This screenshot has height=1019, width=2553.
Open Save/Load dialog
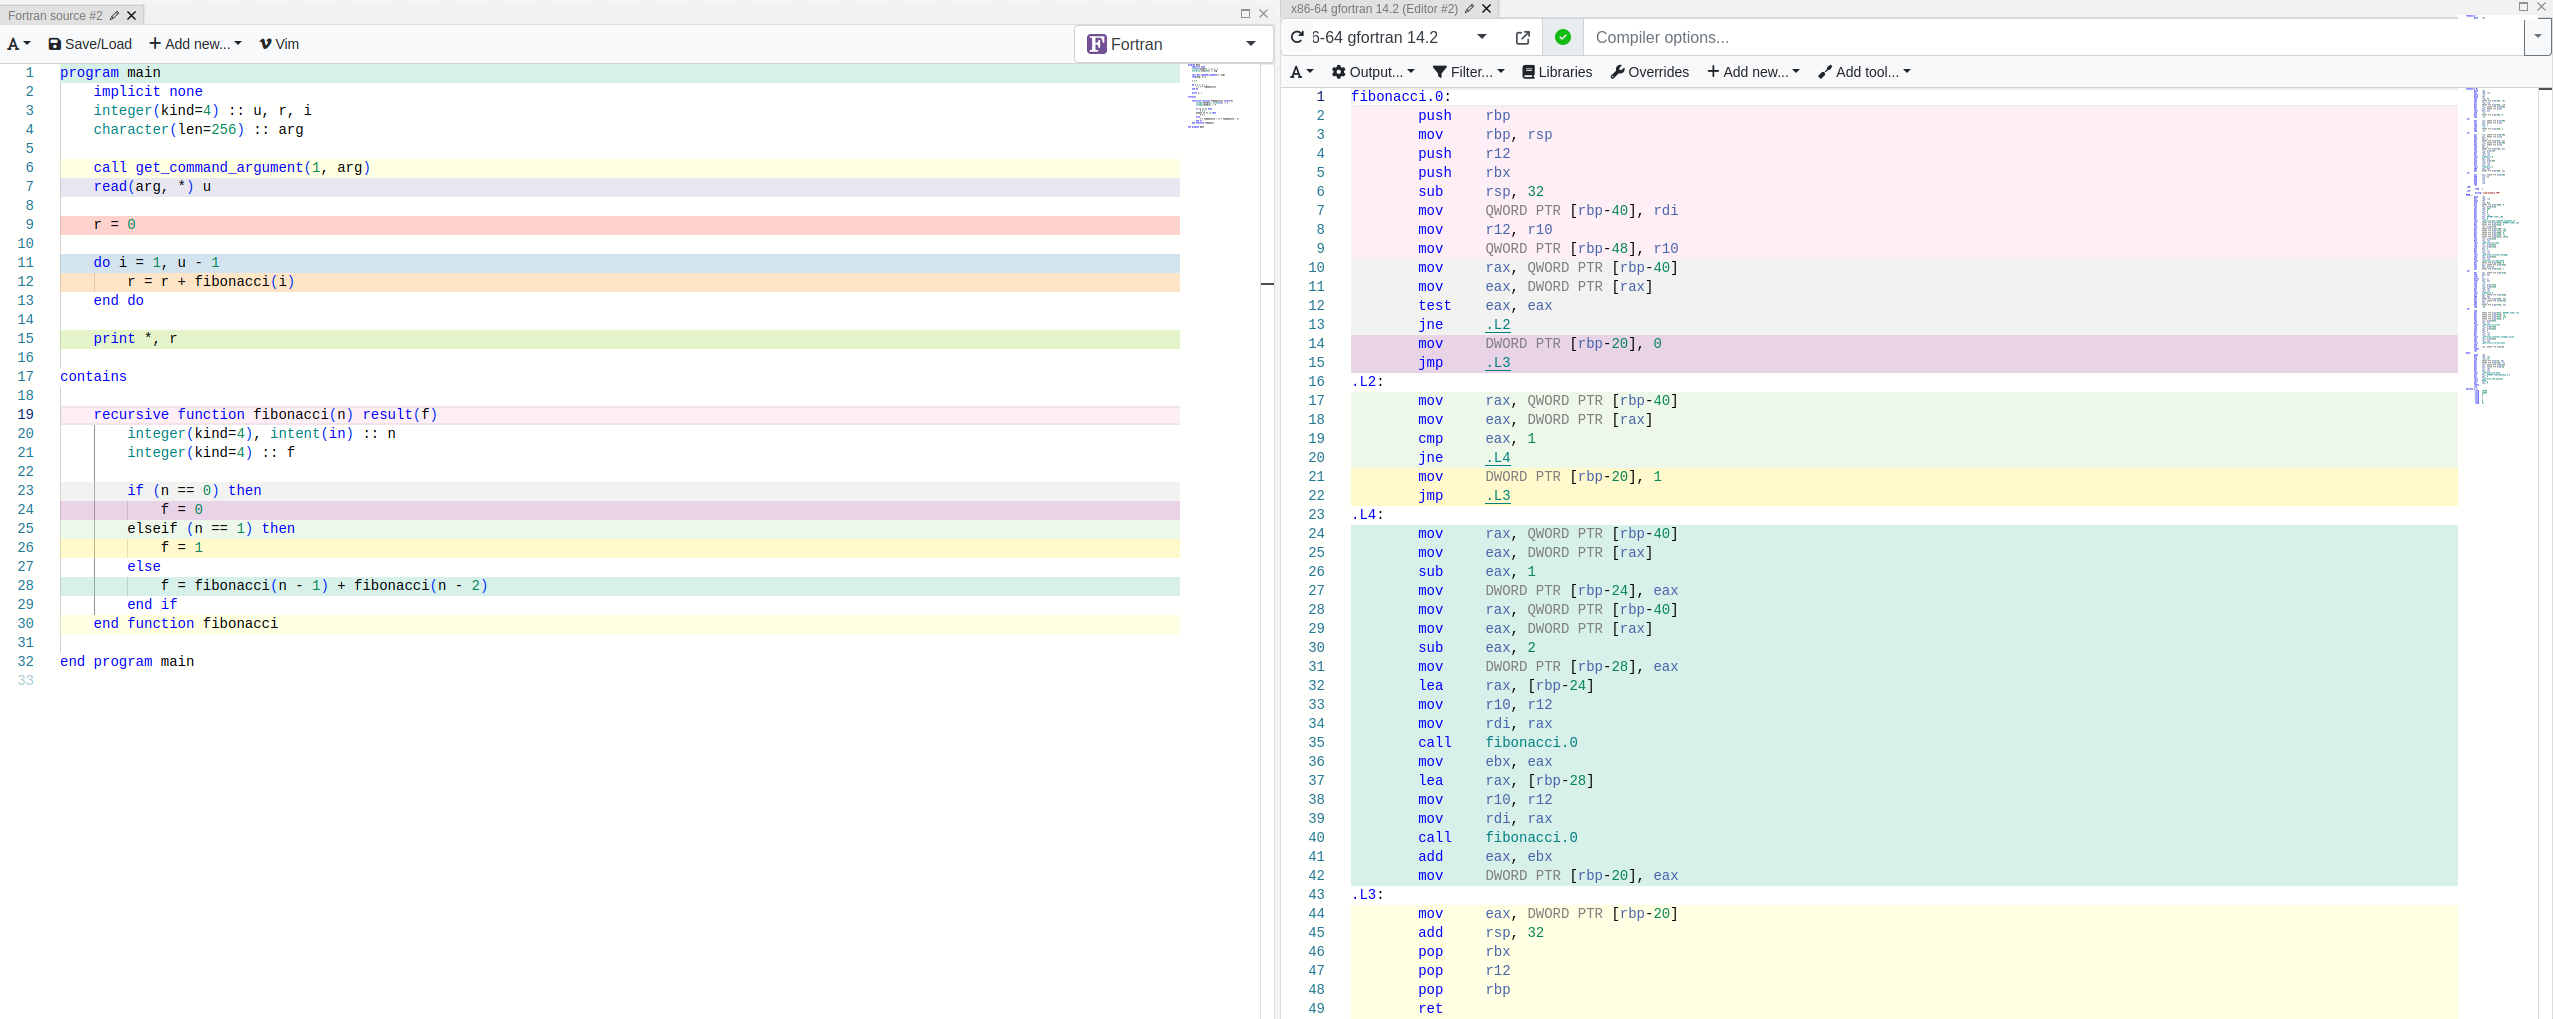(90, 44)
